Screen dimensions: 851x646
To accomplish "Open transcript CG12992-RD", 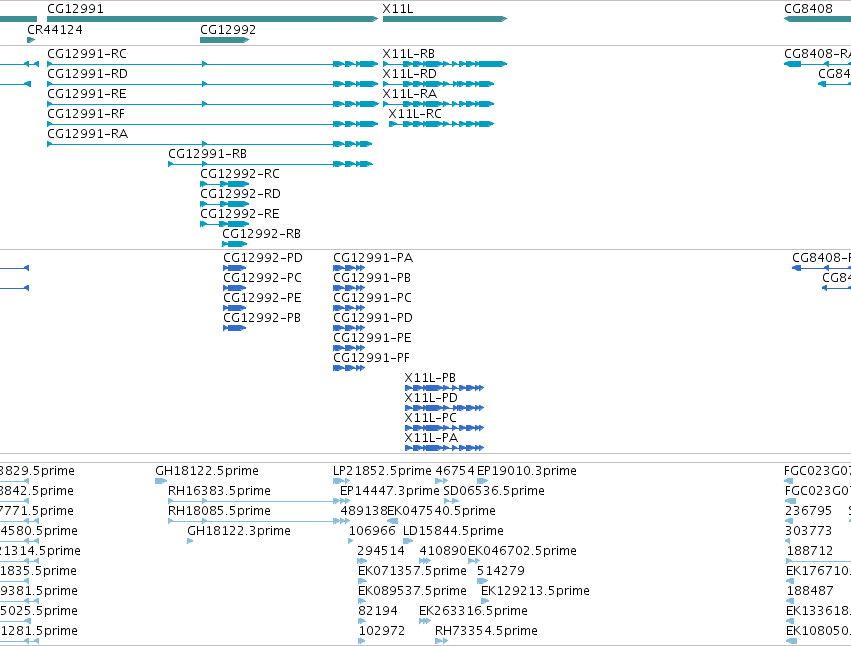I will (240, 194).
